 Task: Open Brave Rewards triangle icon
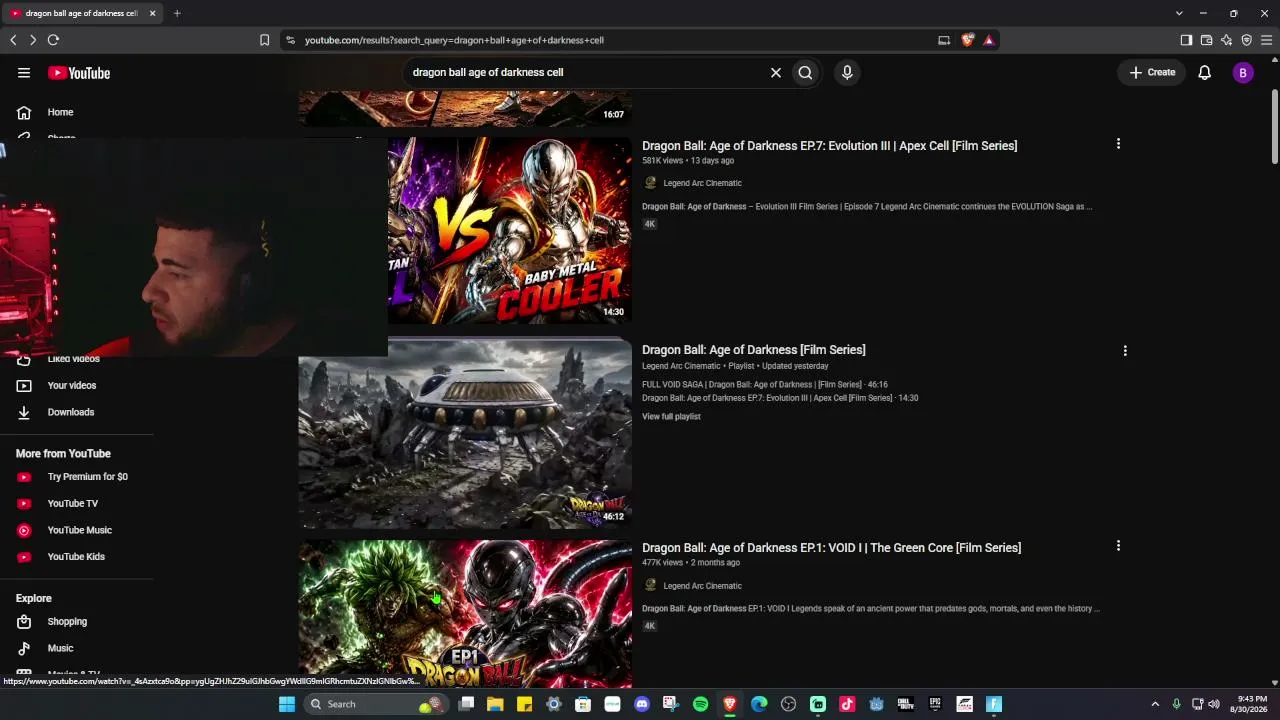point(989,40)
